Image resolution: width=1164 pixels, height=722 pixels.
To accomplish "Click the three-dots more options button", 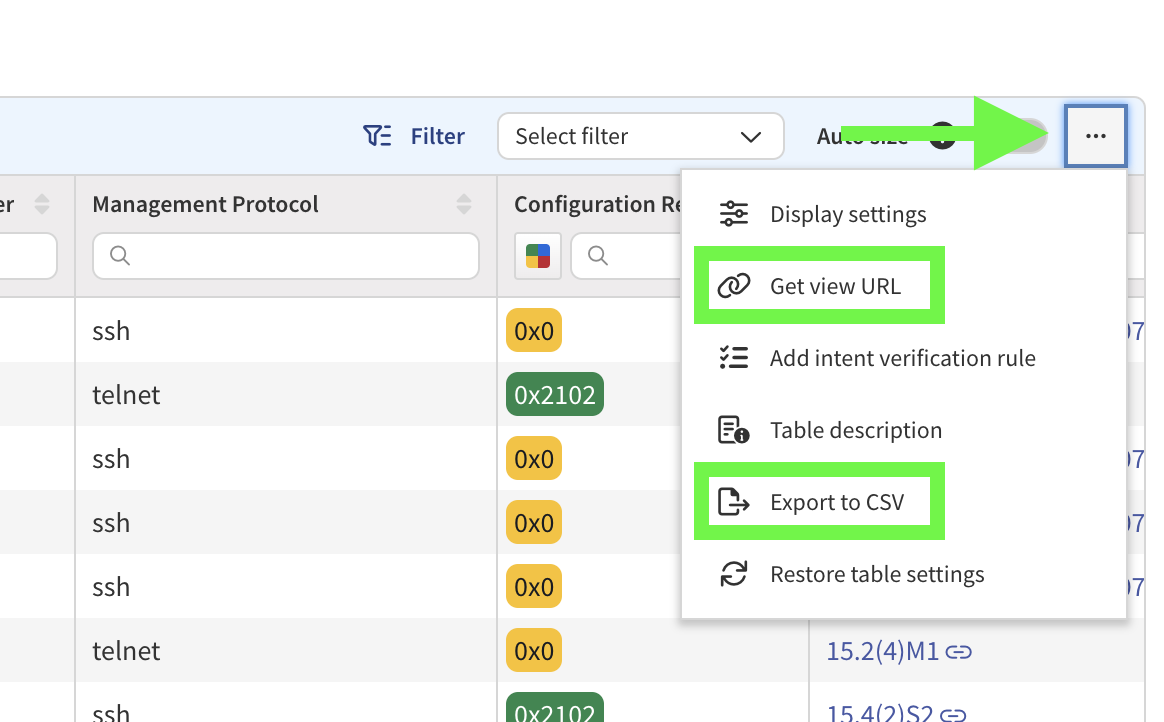I will [x=1096, y=136].
